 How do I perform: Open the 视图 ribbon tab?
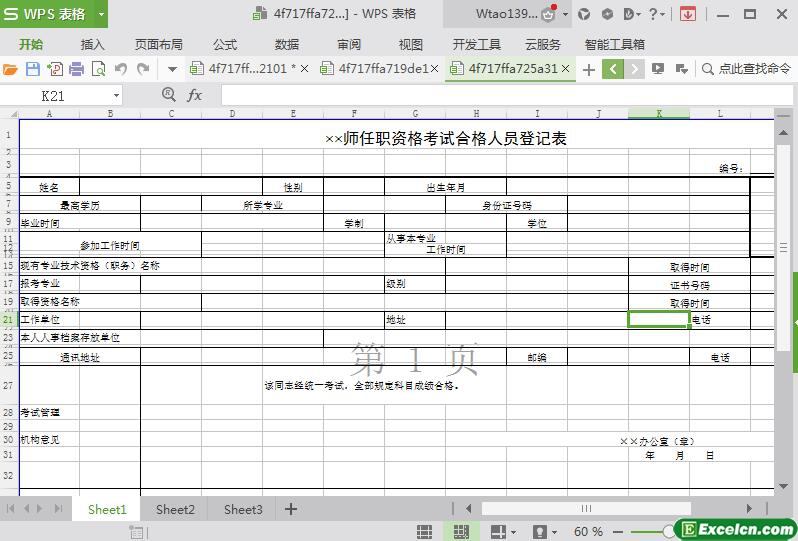click(x=411, y=45)
